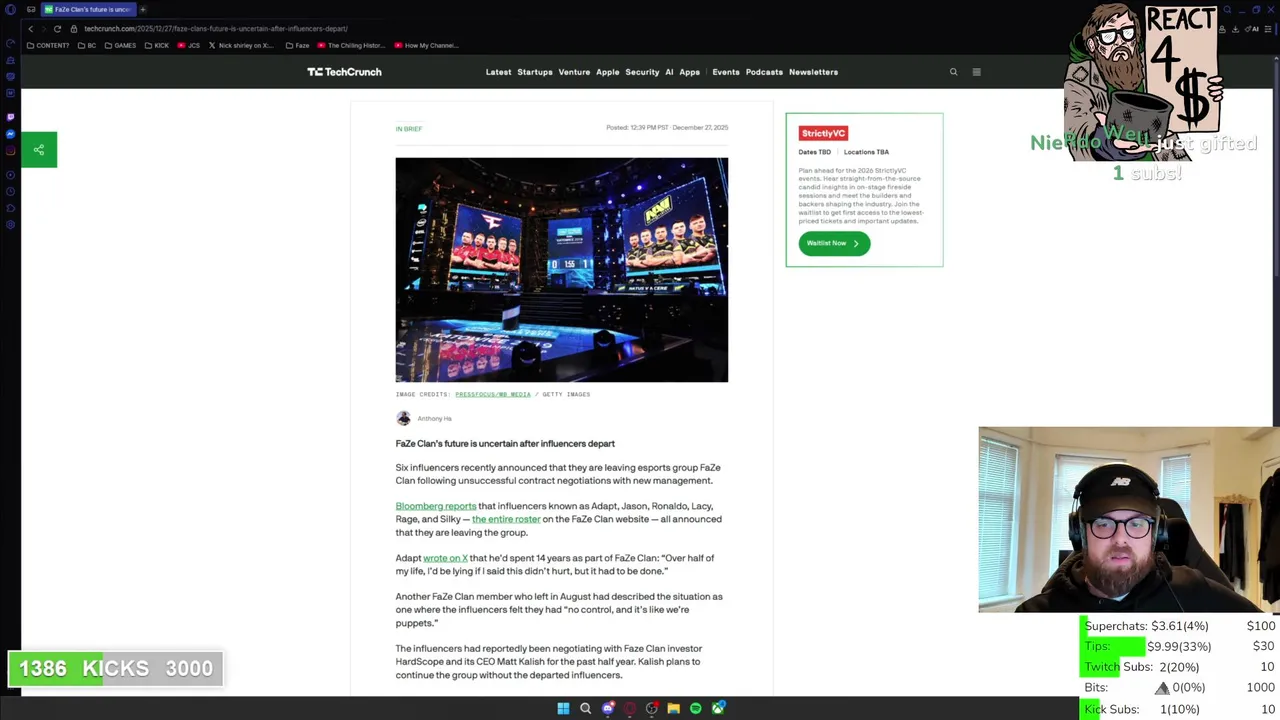Viewport: 1280px width, 720px height.
Task: Click the Posted December 27, 2025 timestamp
Action: 667,128
